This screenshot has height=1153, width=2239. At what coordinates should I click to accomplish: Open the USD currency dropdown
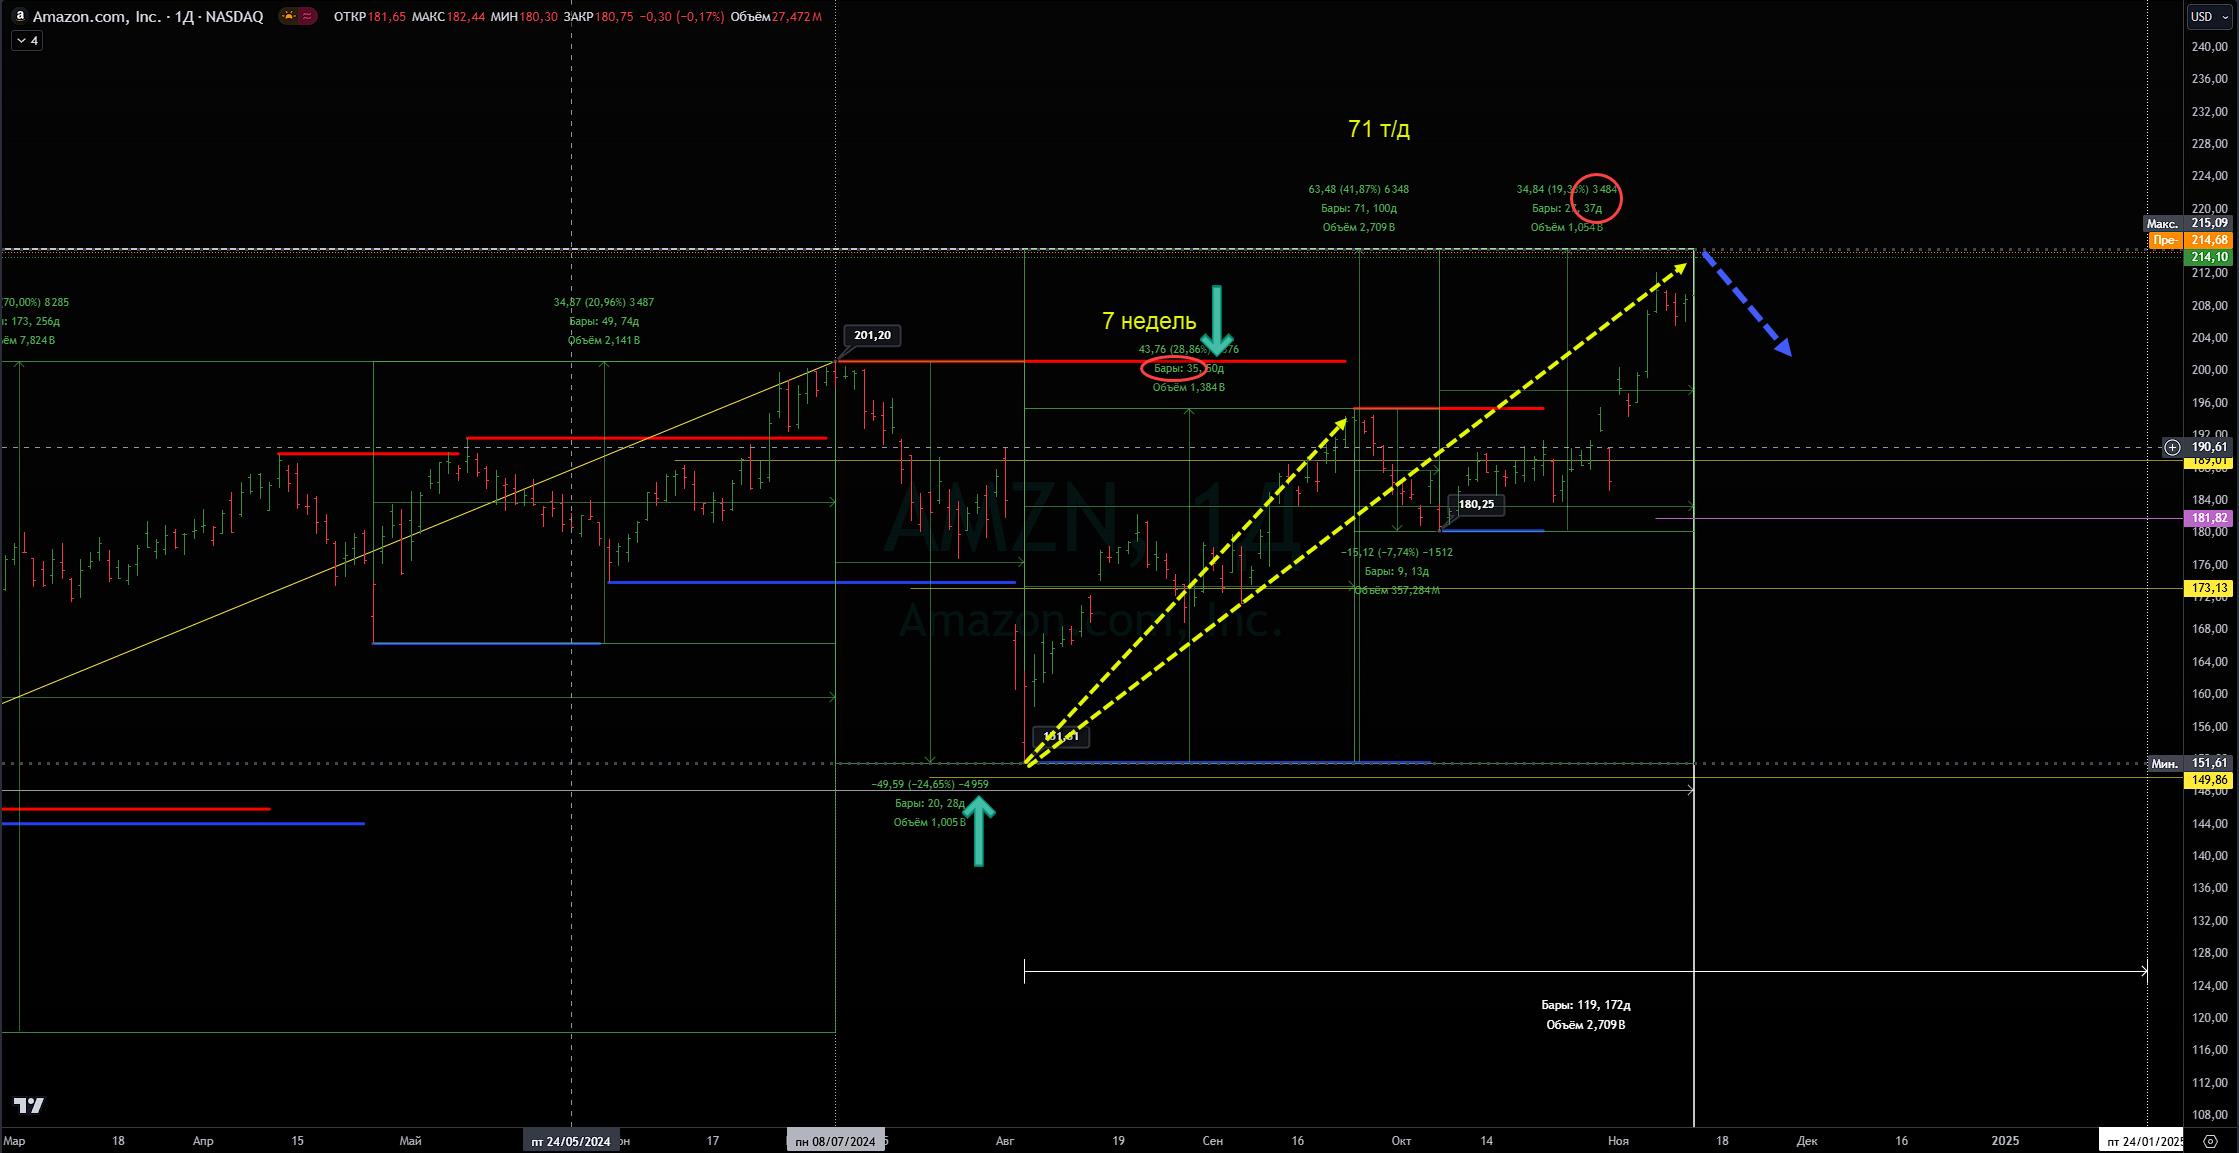(2210, 17)
